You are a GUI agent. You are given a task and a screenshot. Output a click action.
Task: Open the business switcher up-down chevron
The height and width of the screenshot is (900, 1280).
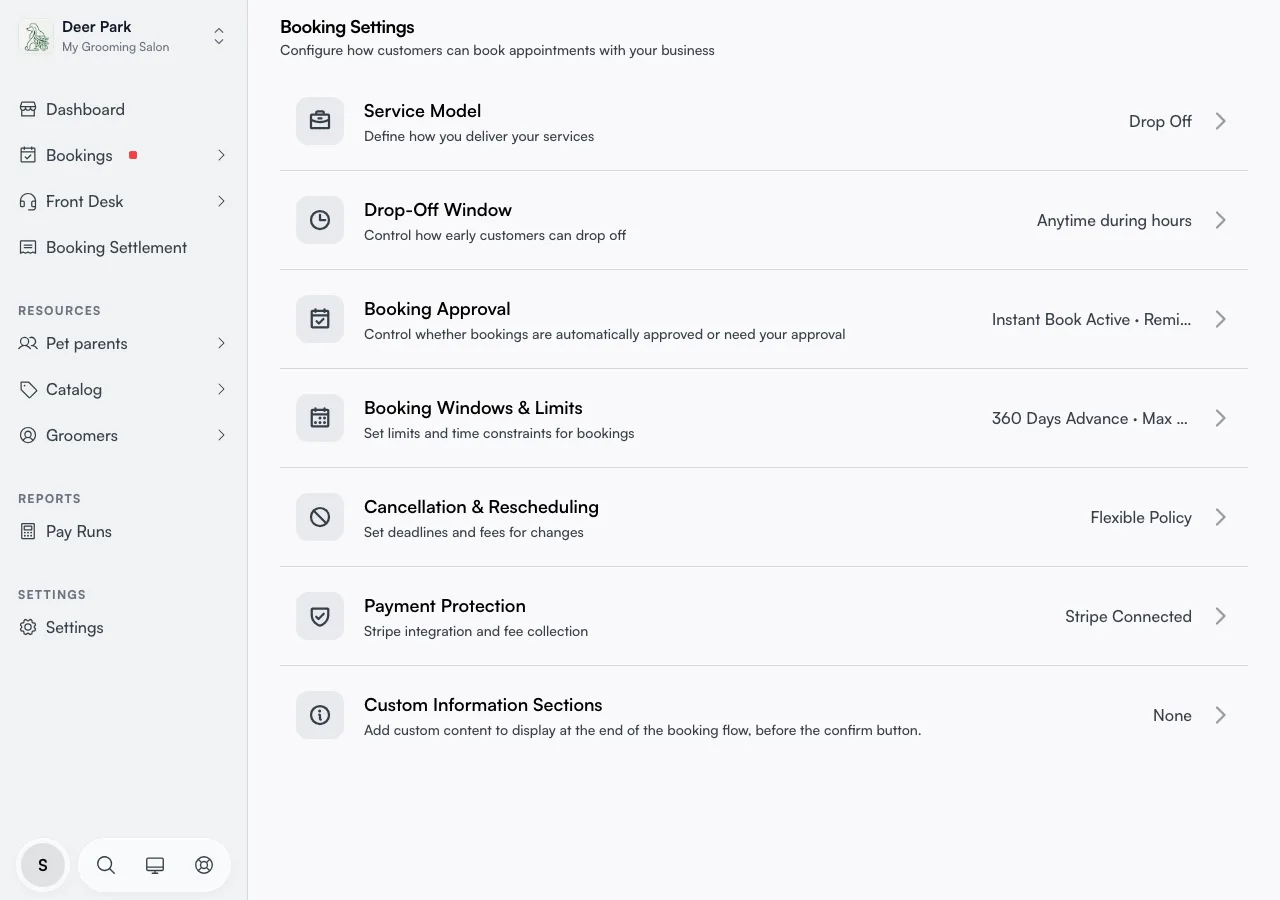[x=219, y=37]
